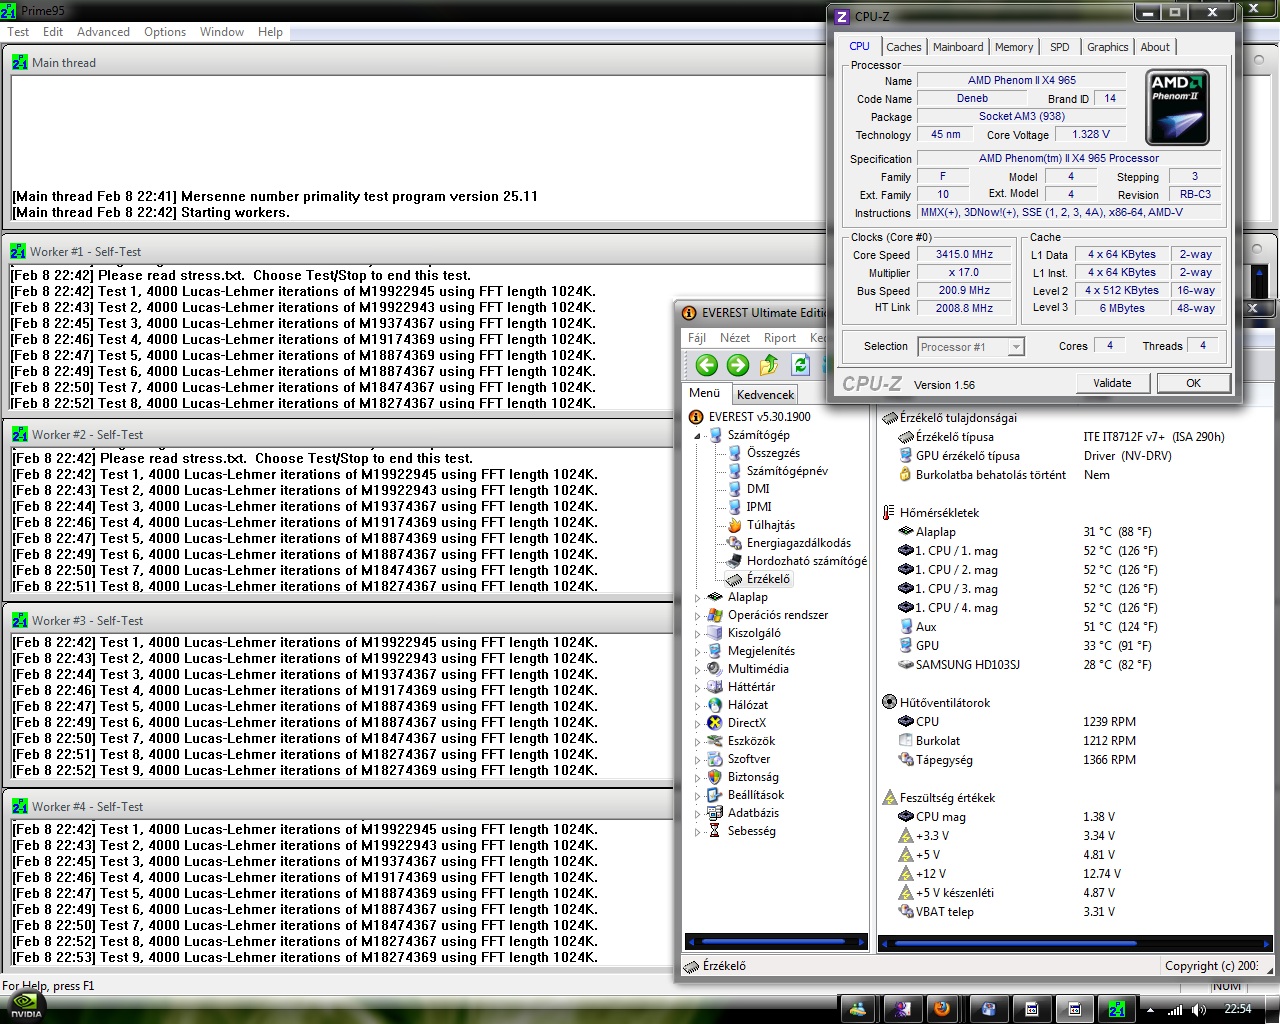Click the Validate button in CPU-Z
The image size is (1280, 1024).
pos(1112,383)
